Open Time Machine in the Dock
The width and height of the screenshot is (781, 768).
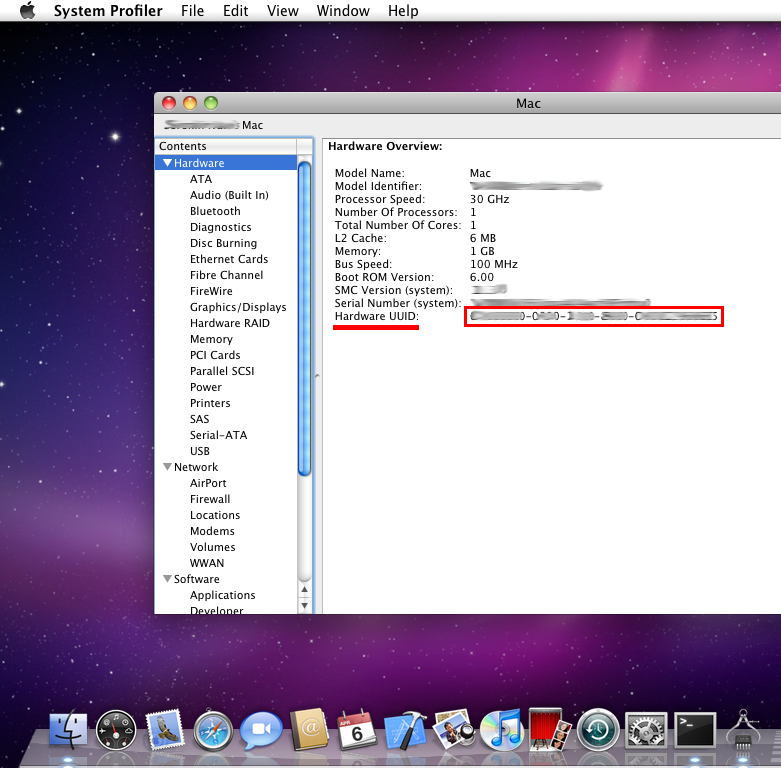tap(598, 730)
